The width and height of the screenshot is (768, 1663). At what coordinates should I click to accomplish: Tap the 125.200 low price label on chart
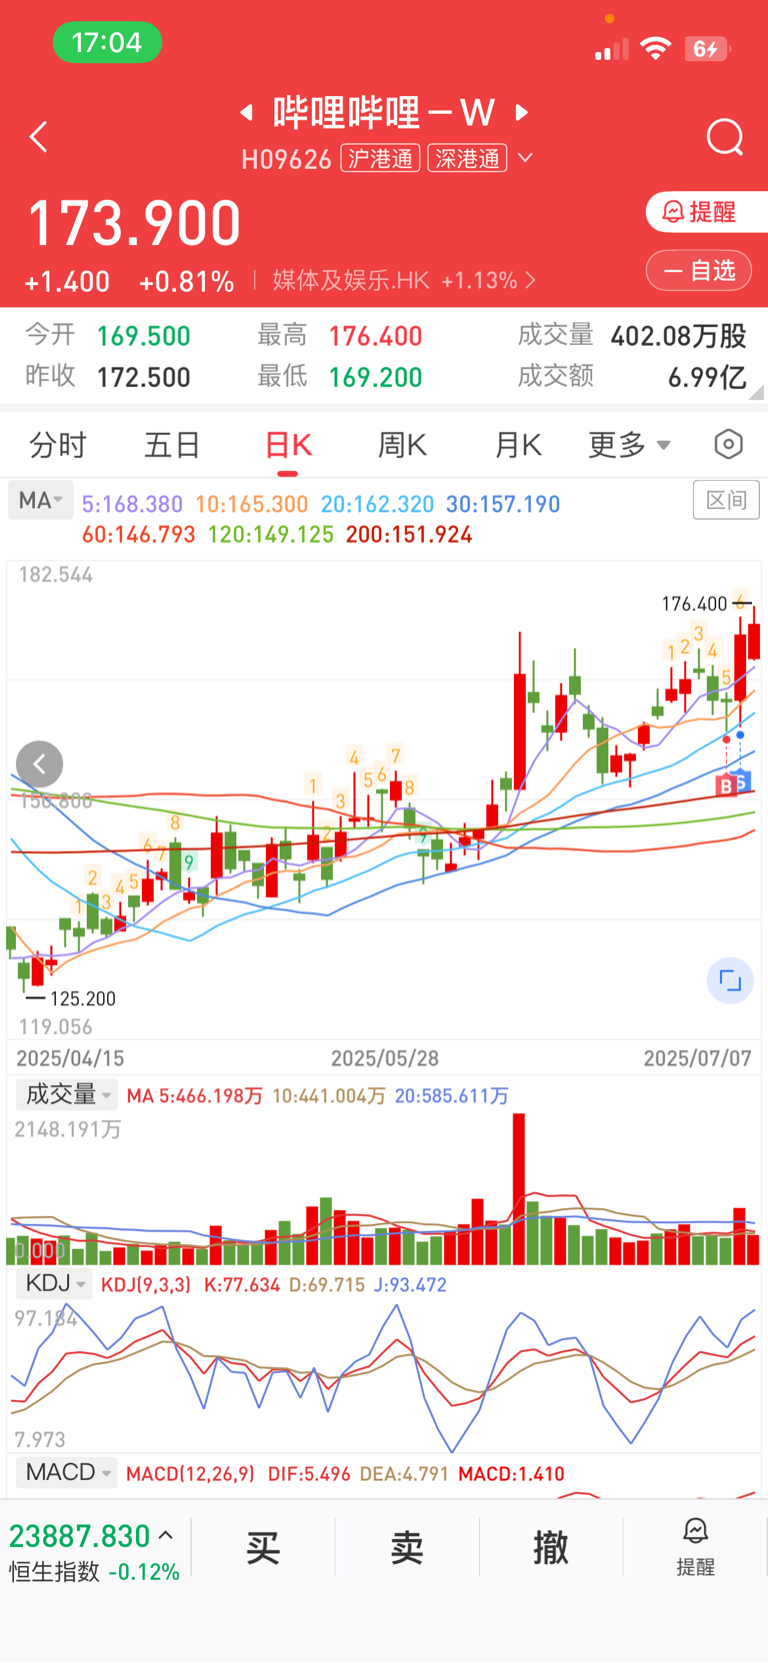tap(83, 998)
